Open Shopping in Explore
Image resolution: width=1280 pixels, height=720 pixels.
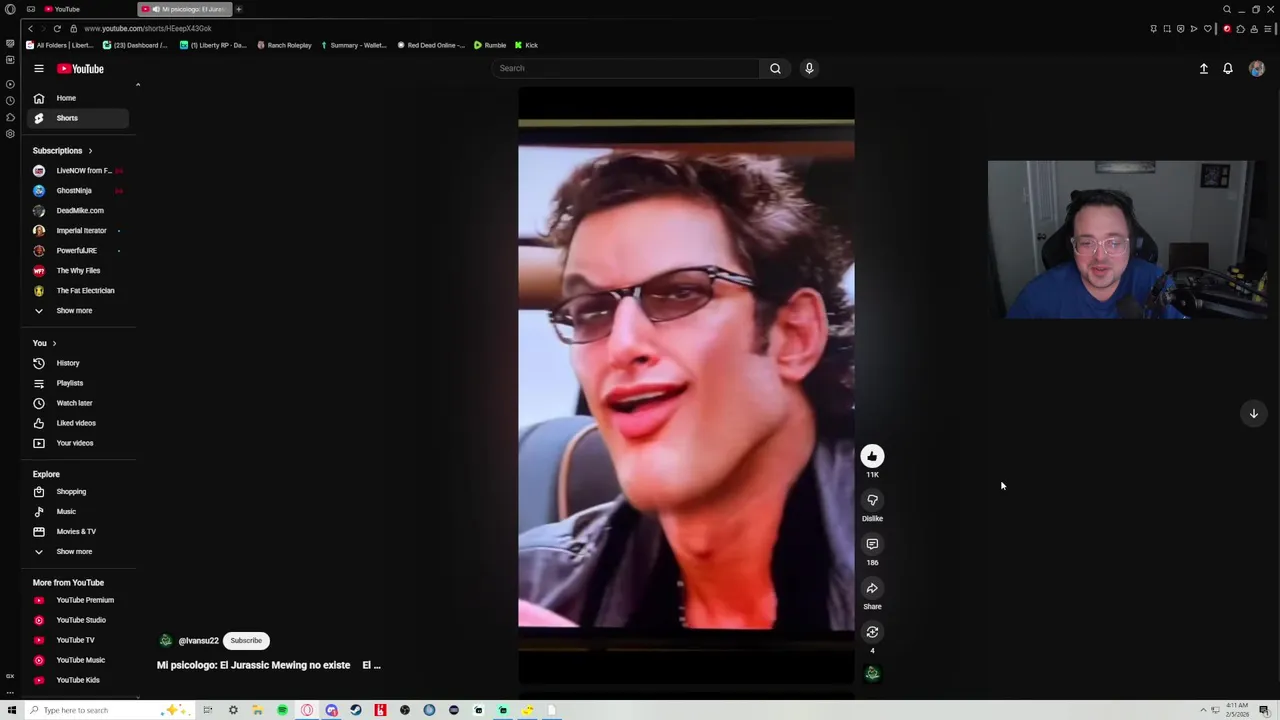pyautogui.click(x=79, y=492)
